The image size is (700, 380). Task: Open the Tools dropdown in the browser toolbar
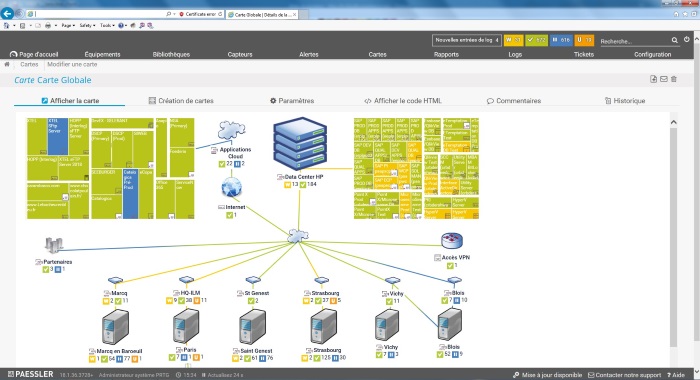(x=107, y=25)
